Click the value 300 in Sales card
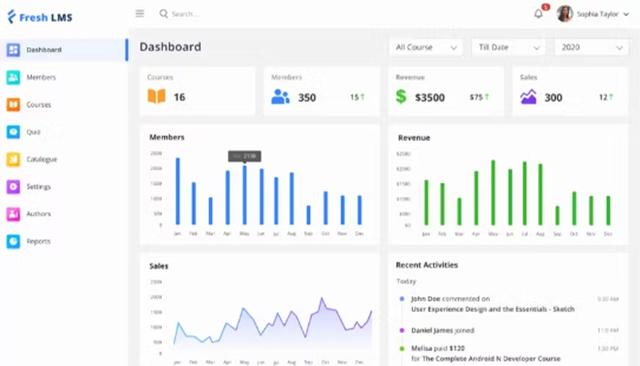The width and height of the screenshot is (640, 366). 553,98
